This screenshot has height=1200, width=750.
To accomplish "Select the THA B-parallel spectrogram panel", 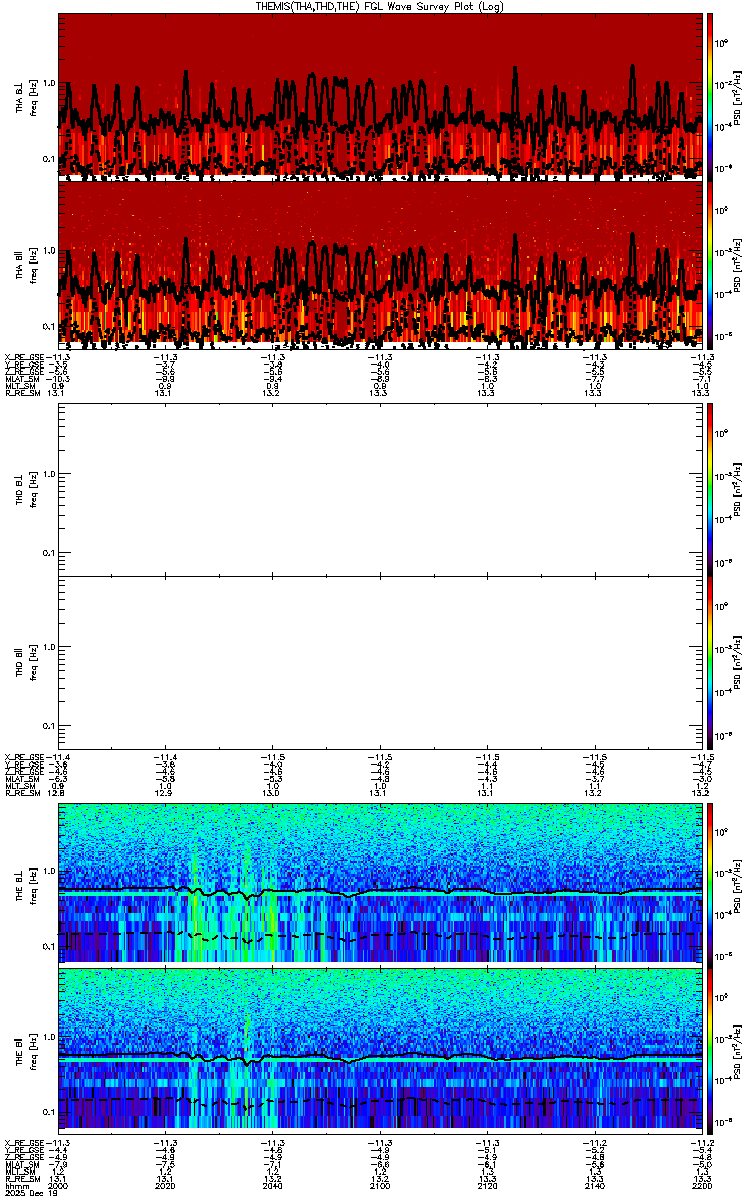I will tap(381, 265).
